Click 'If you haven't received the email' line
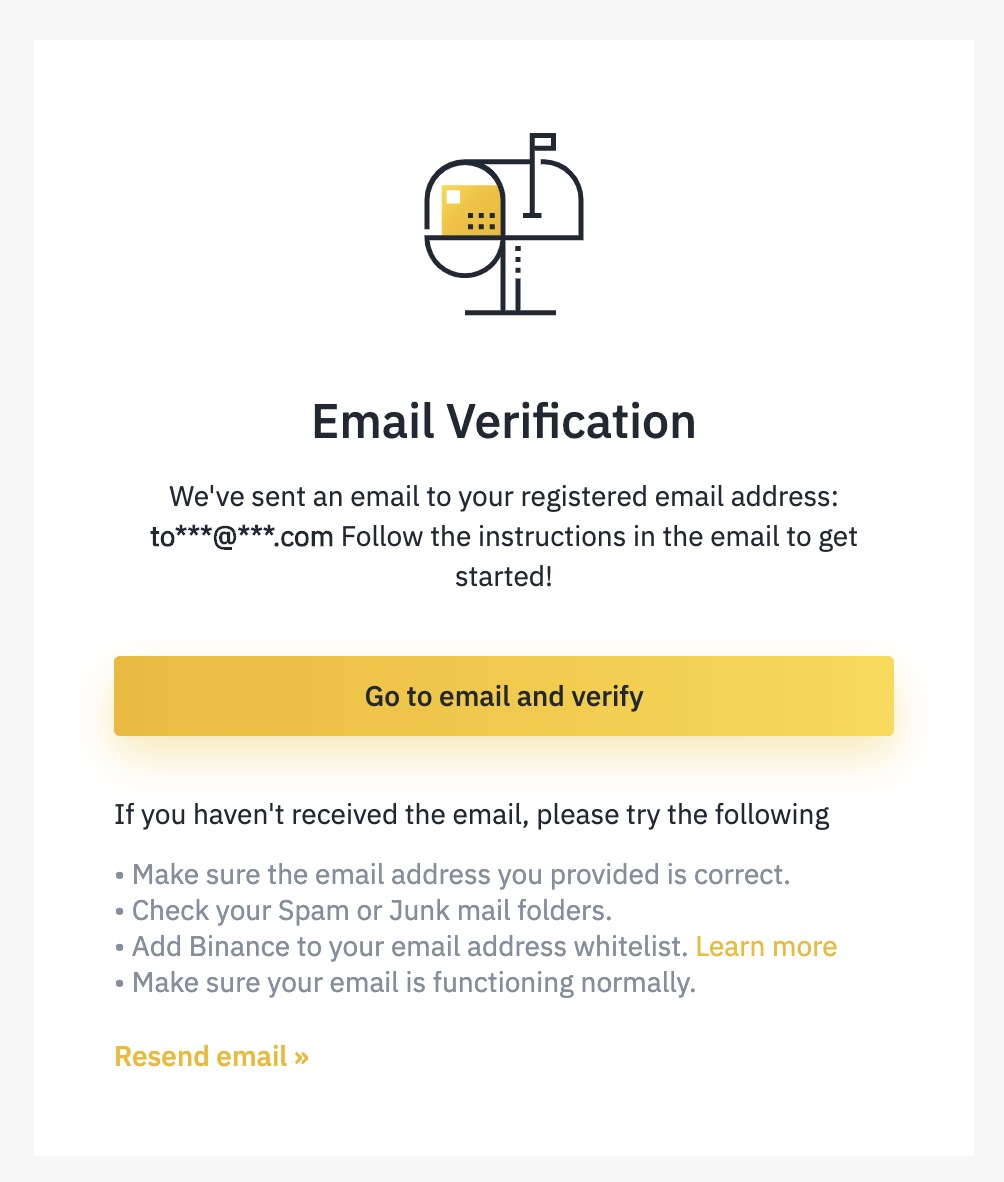The height and width of the screenshot is (1182, 1004). coord(472,815)
